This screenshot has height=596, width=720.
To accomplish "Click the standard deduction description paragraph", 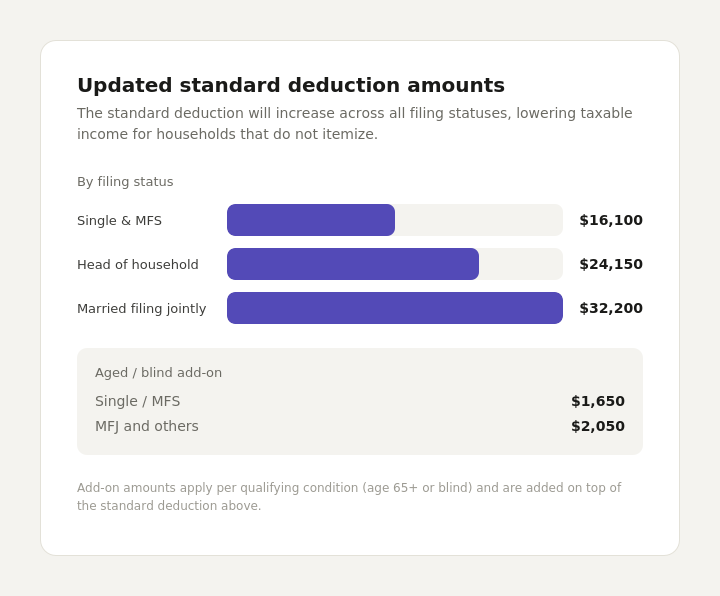I will point(354,124).
